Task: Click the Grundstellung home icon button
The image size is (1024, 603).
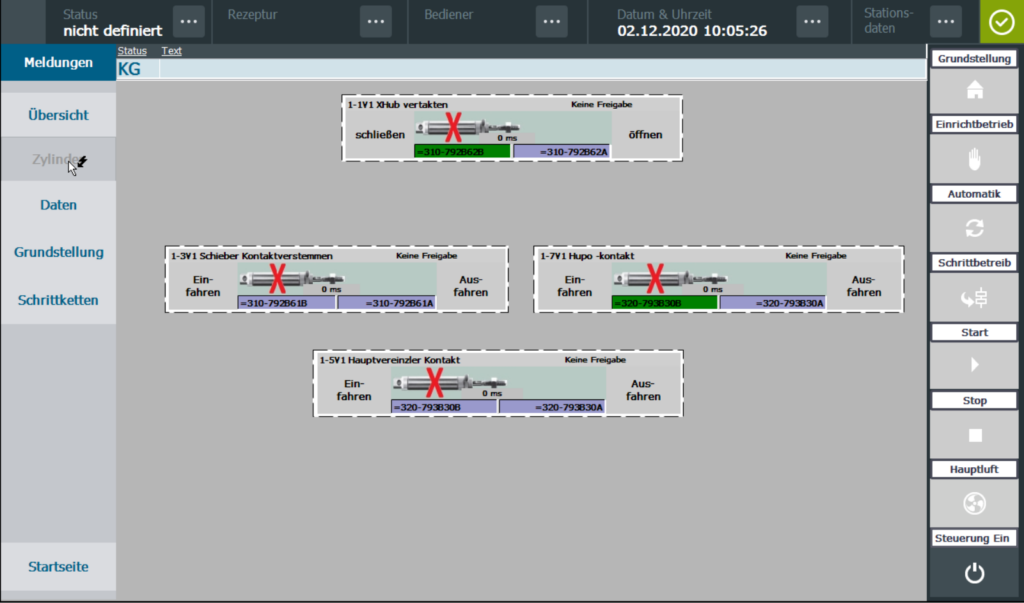Action: coord(974,90)
